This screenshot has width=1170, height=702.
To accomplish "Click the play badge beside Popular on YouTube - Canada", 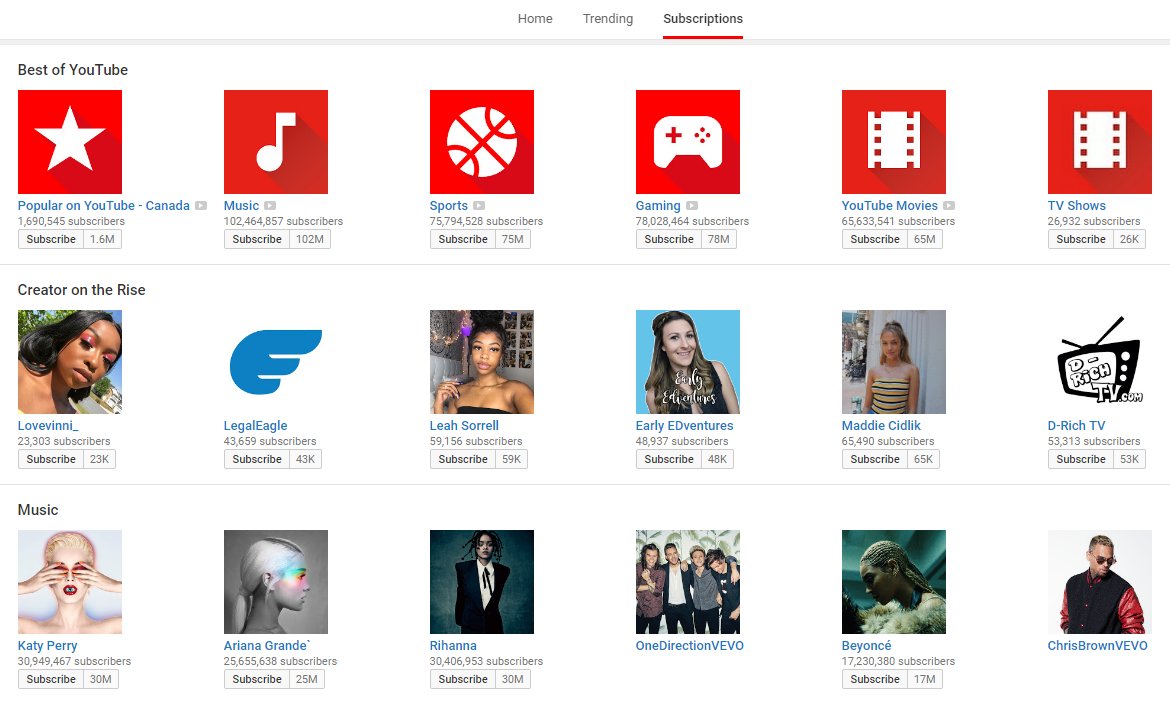I will [x=201, y=206].
